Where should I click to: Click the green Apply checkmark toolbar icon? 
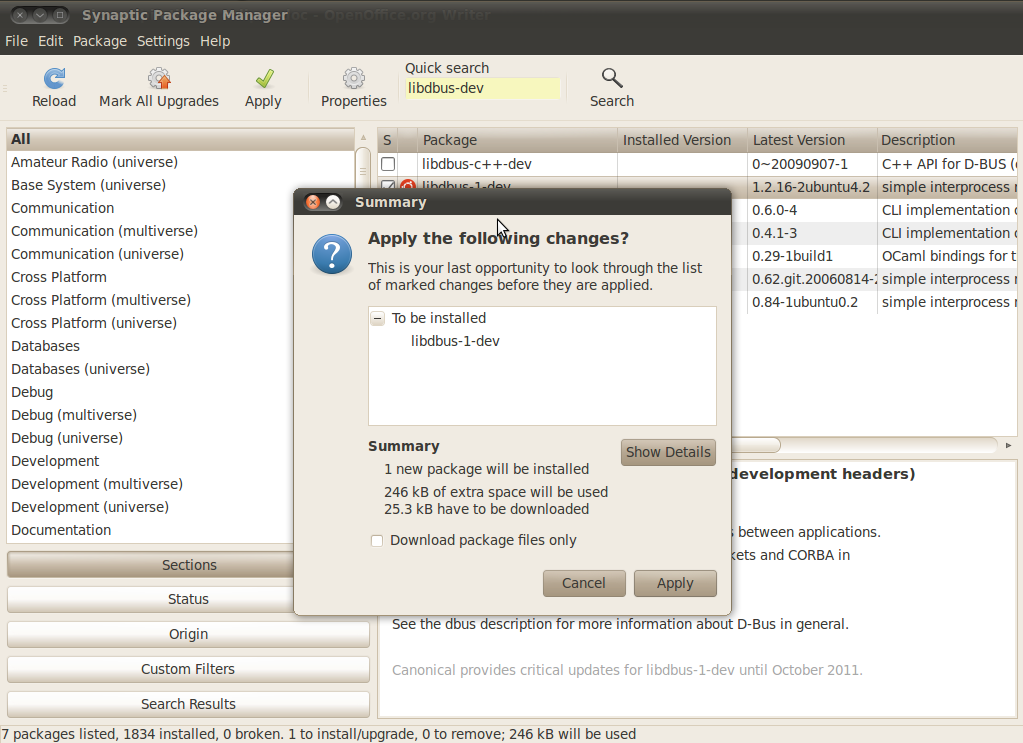tap(262, 77)
